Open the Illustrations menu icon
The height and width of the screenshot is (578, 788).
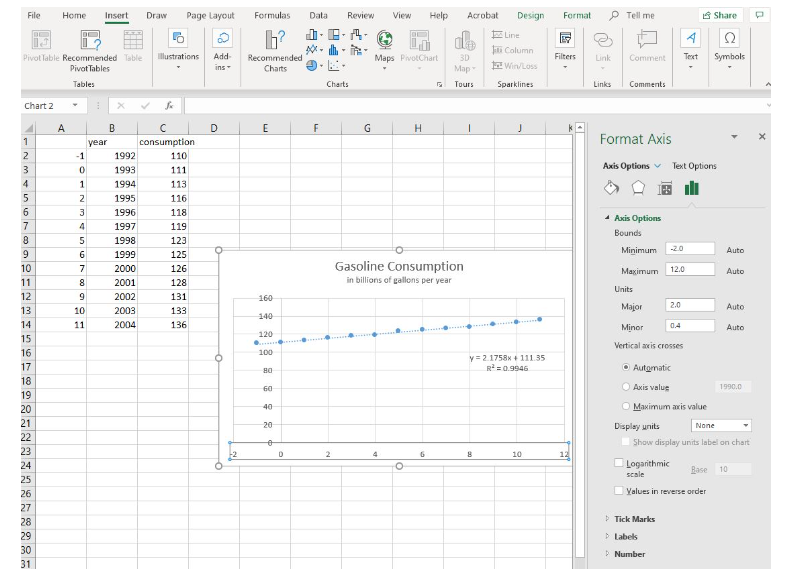point(178,39)
